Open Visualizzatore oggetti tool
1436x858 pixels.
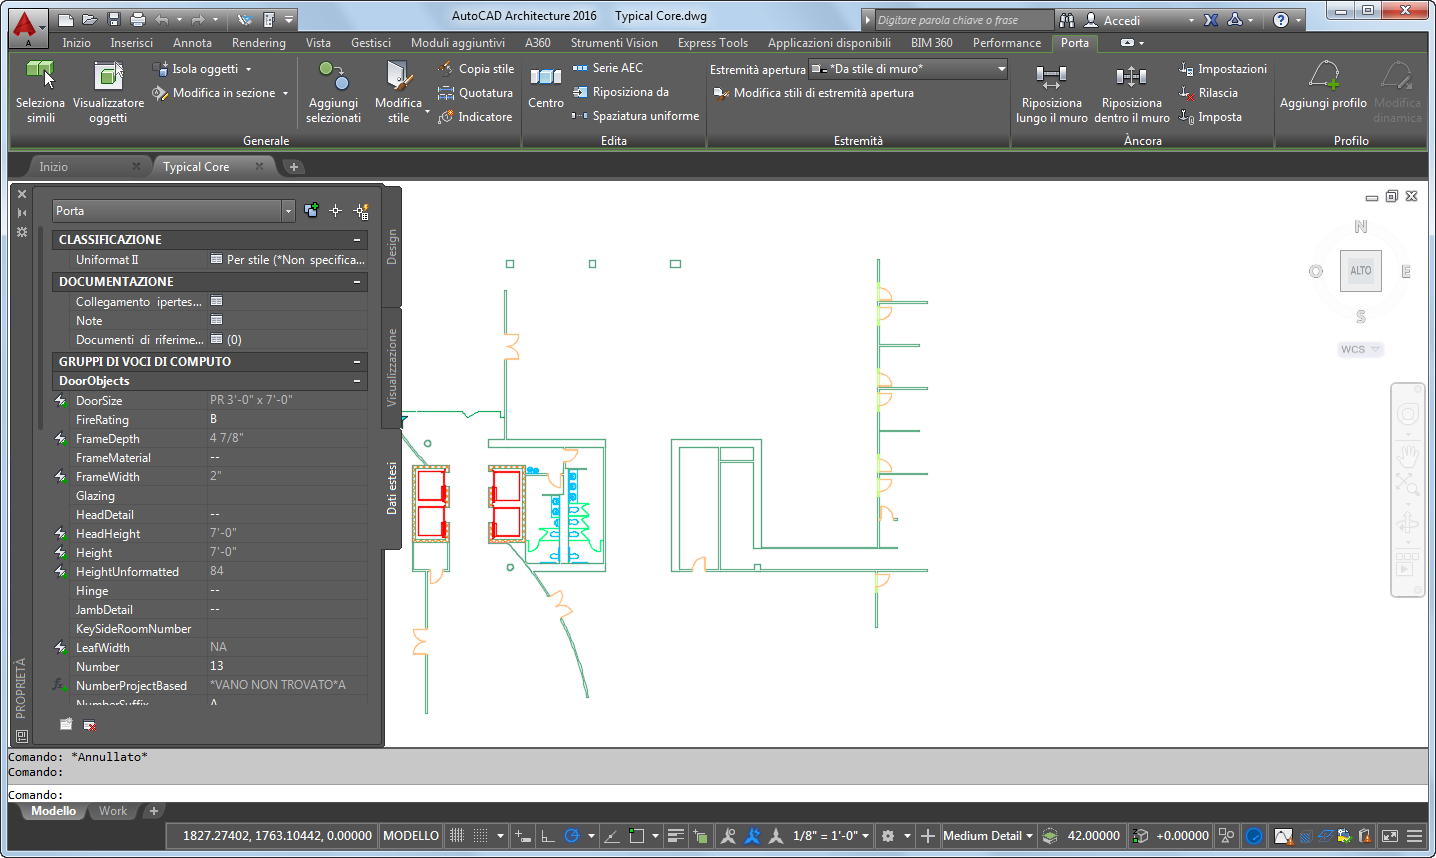(x=108, y=76)
